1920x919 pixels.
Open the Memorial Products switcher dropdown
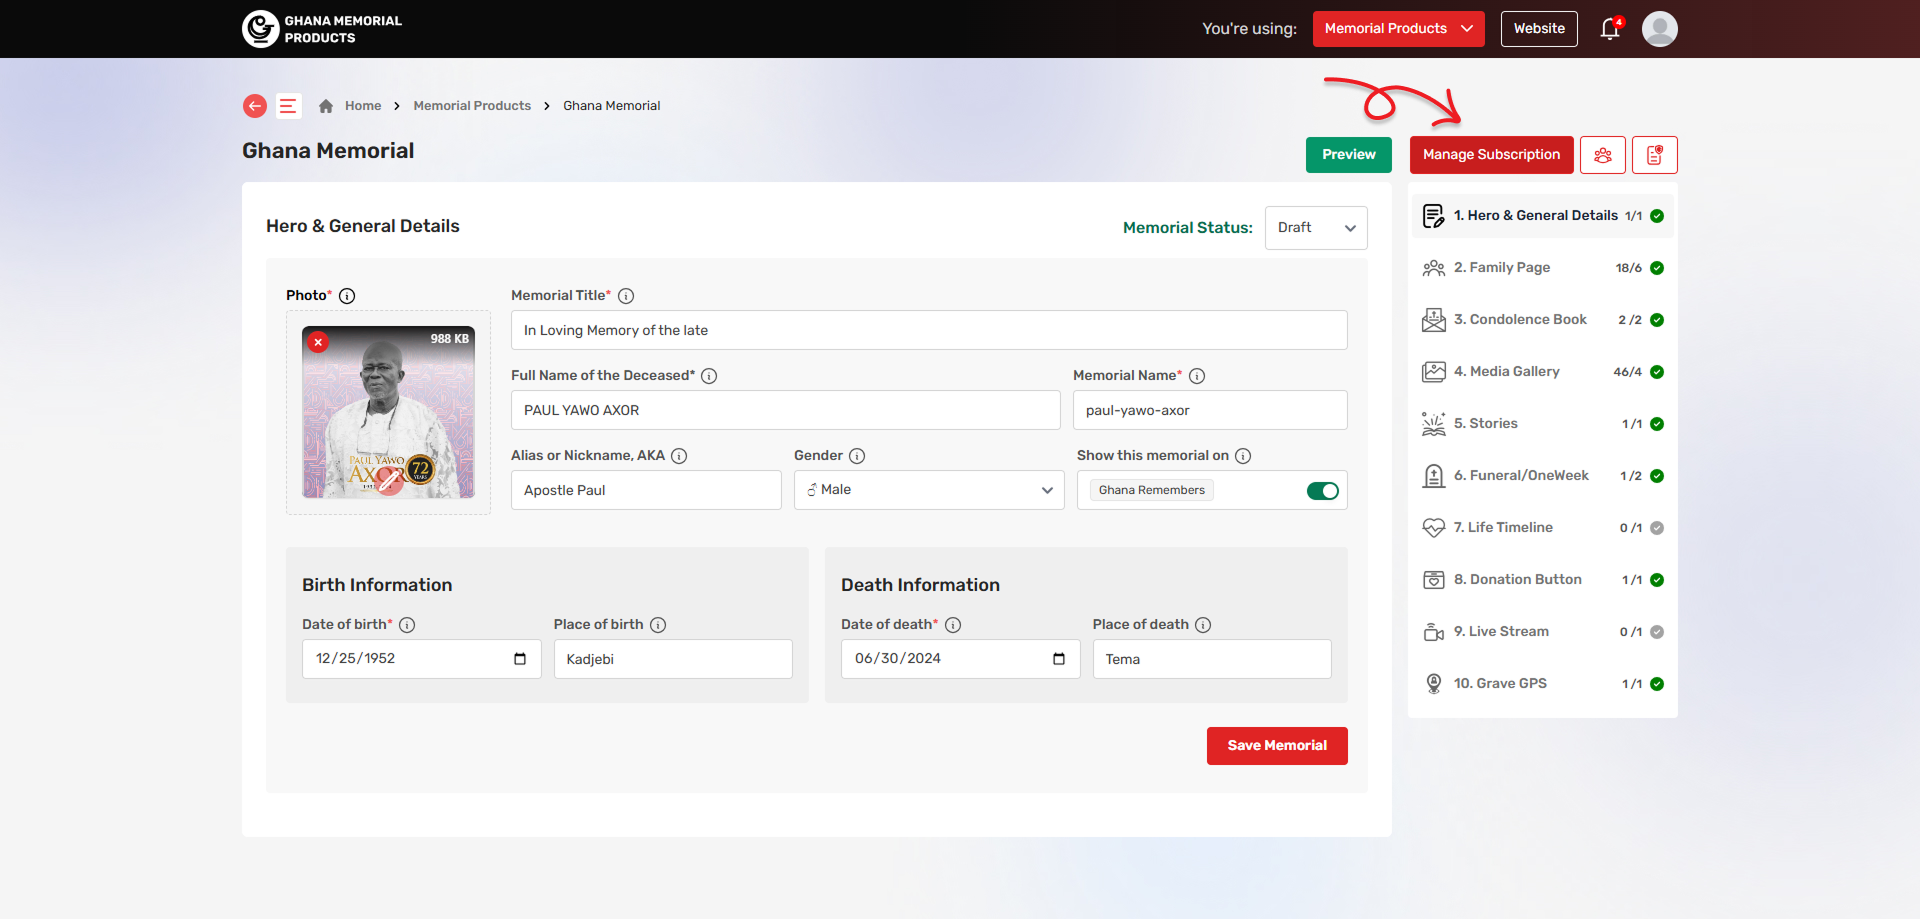1398,28
